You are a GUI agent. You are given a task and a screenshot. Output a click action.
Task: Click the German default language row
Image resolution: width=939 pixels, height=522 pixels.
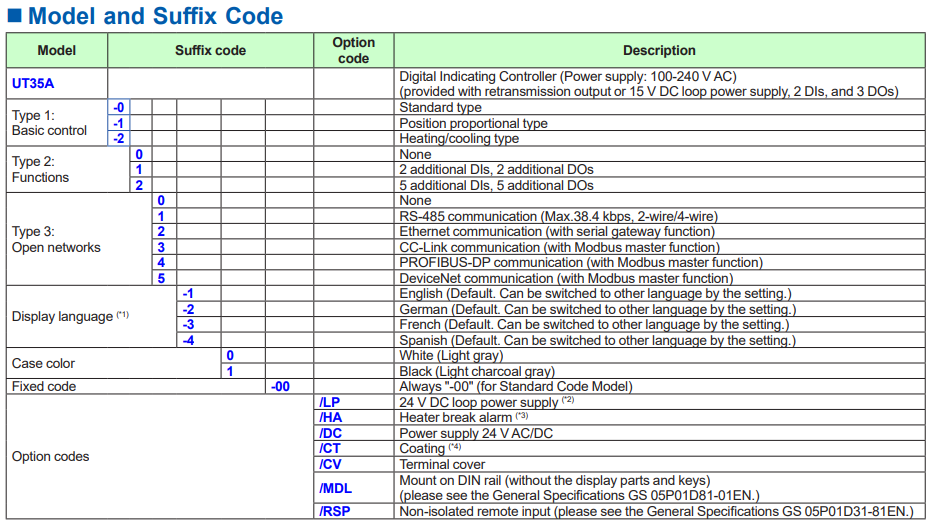598,309
